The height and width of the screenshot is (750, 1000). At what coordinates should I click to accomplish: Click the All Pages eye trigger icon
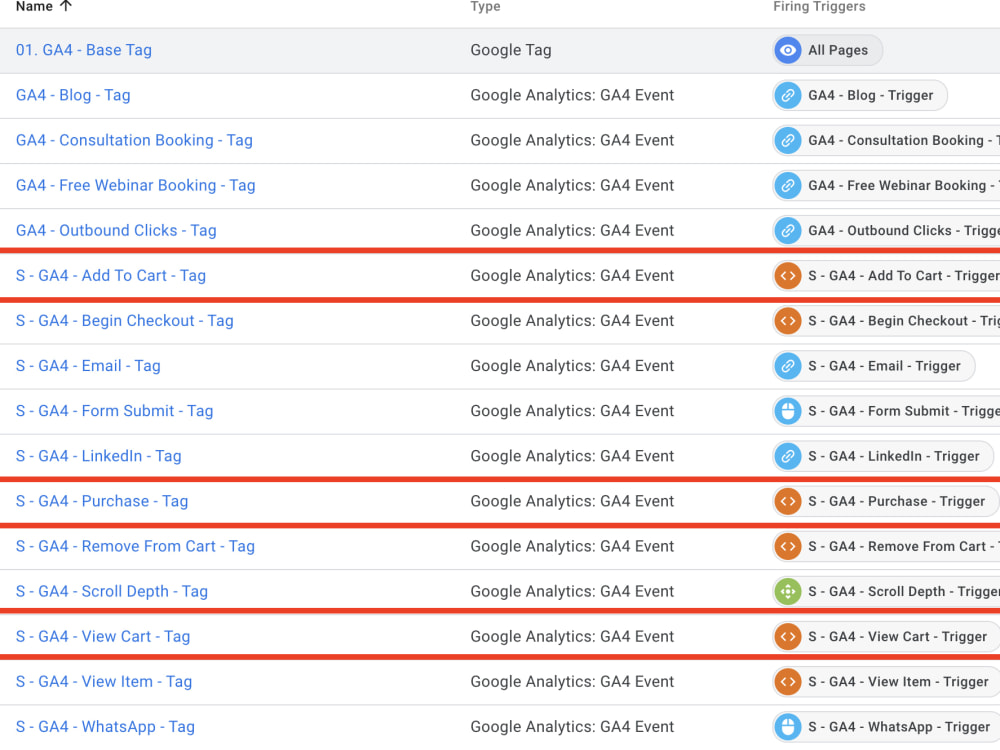(x=788, y=50)
